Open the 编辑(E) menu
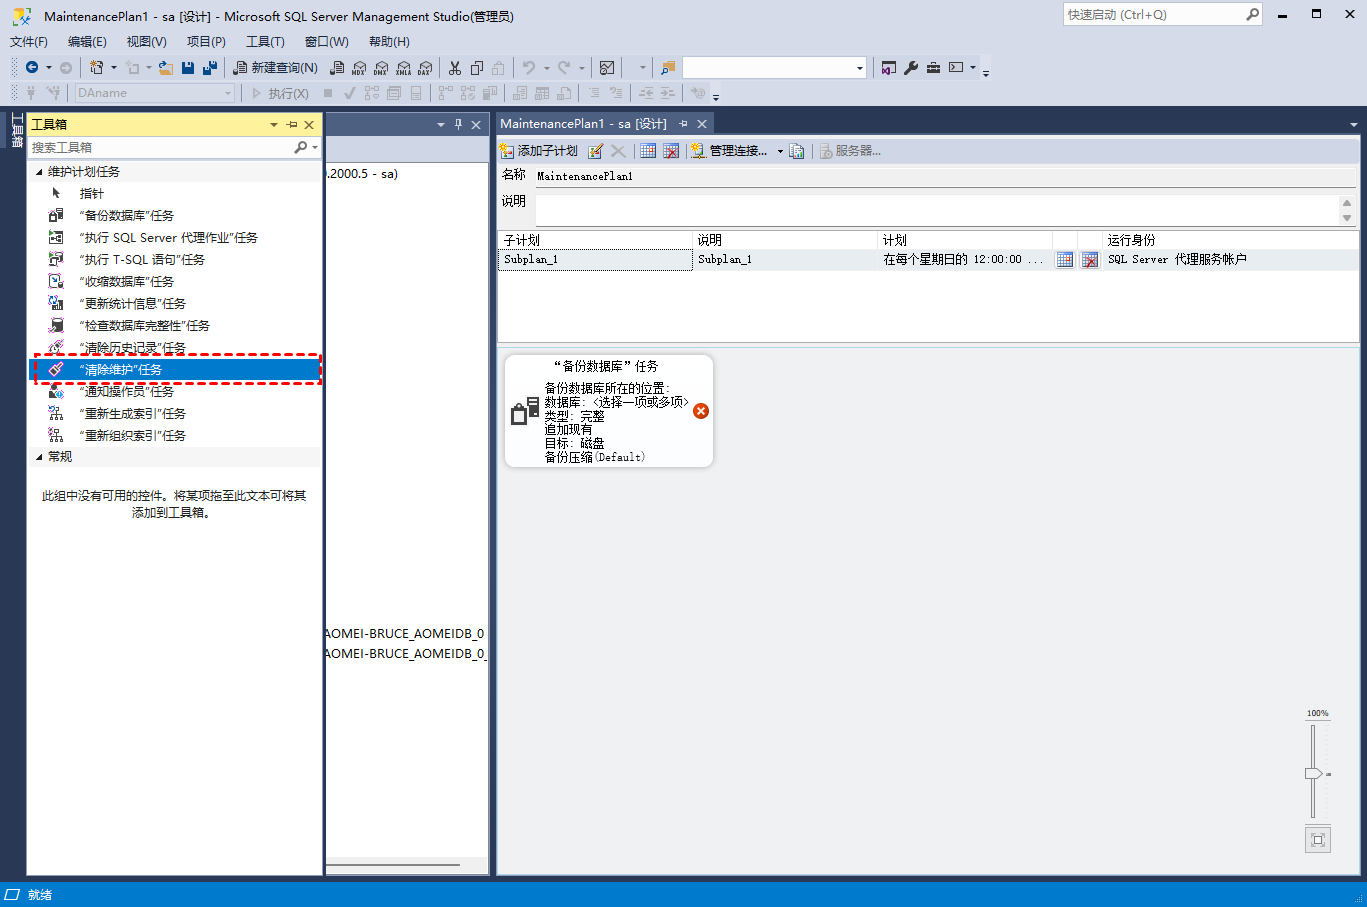 coord(87,42)
